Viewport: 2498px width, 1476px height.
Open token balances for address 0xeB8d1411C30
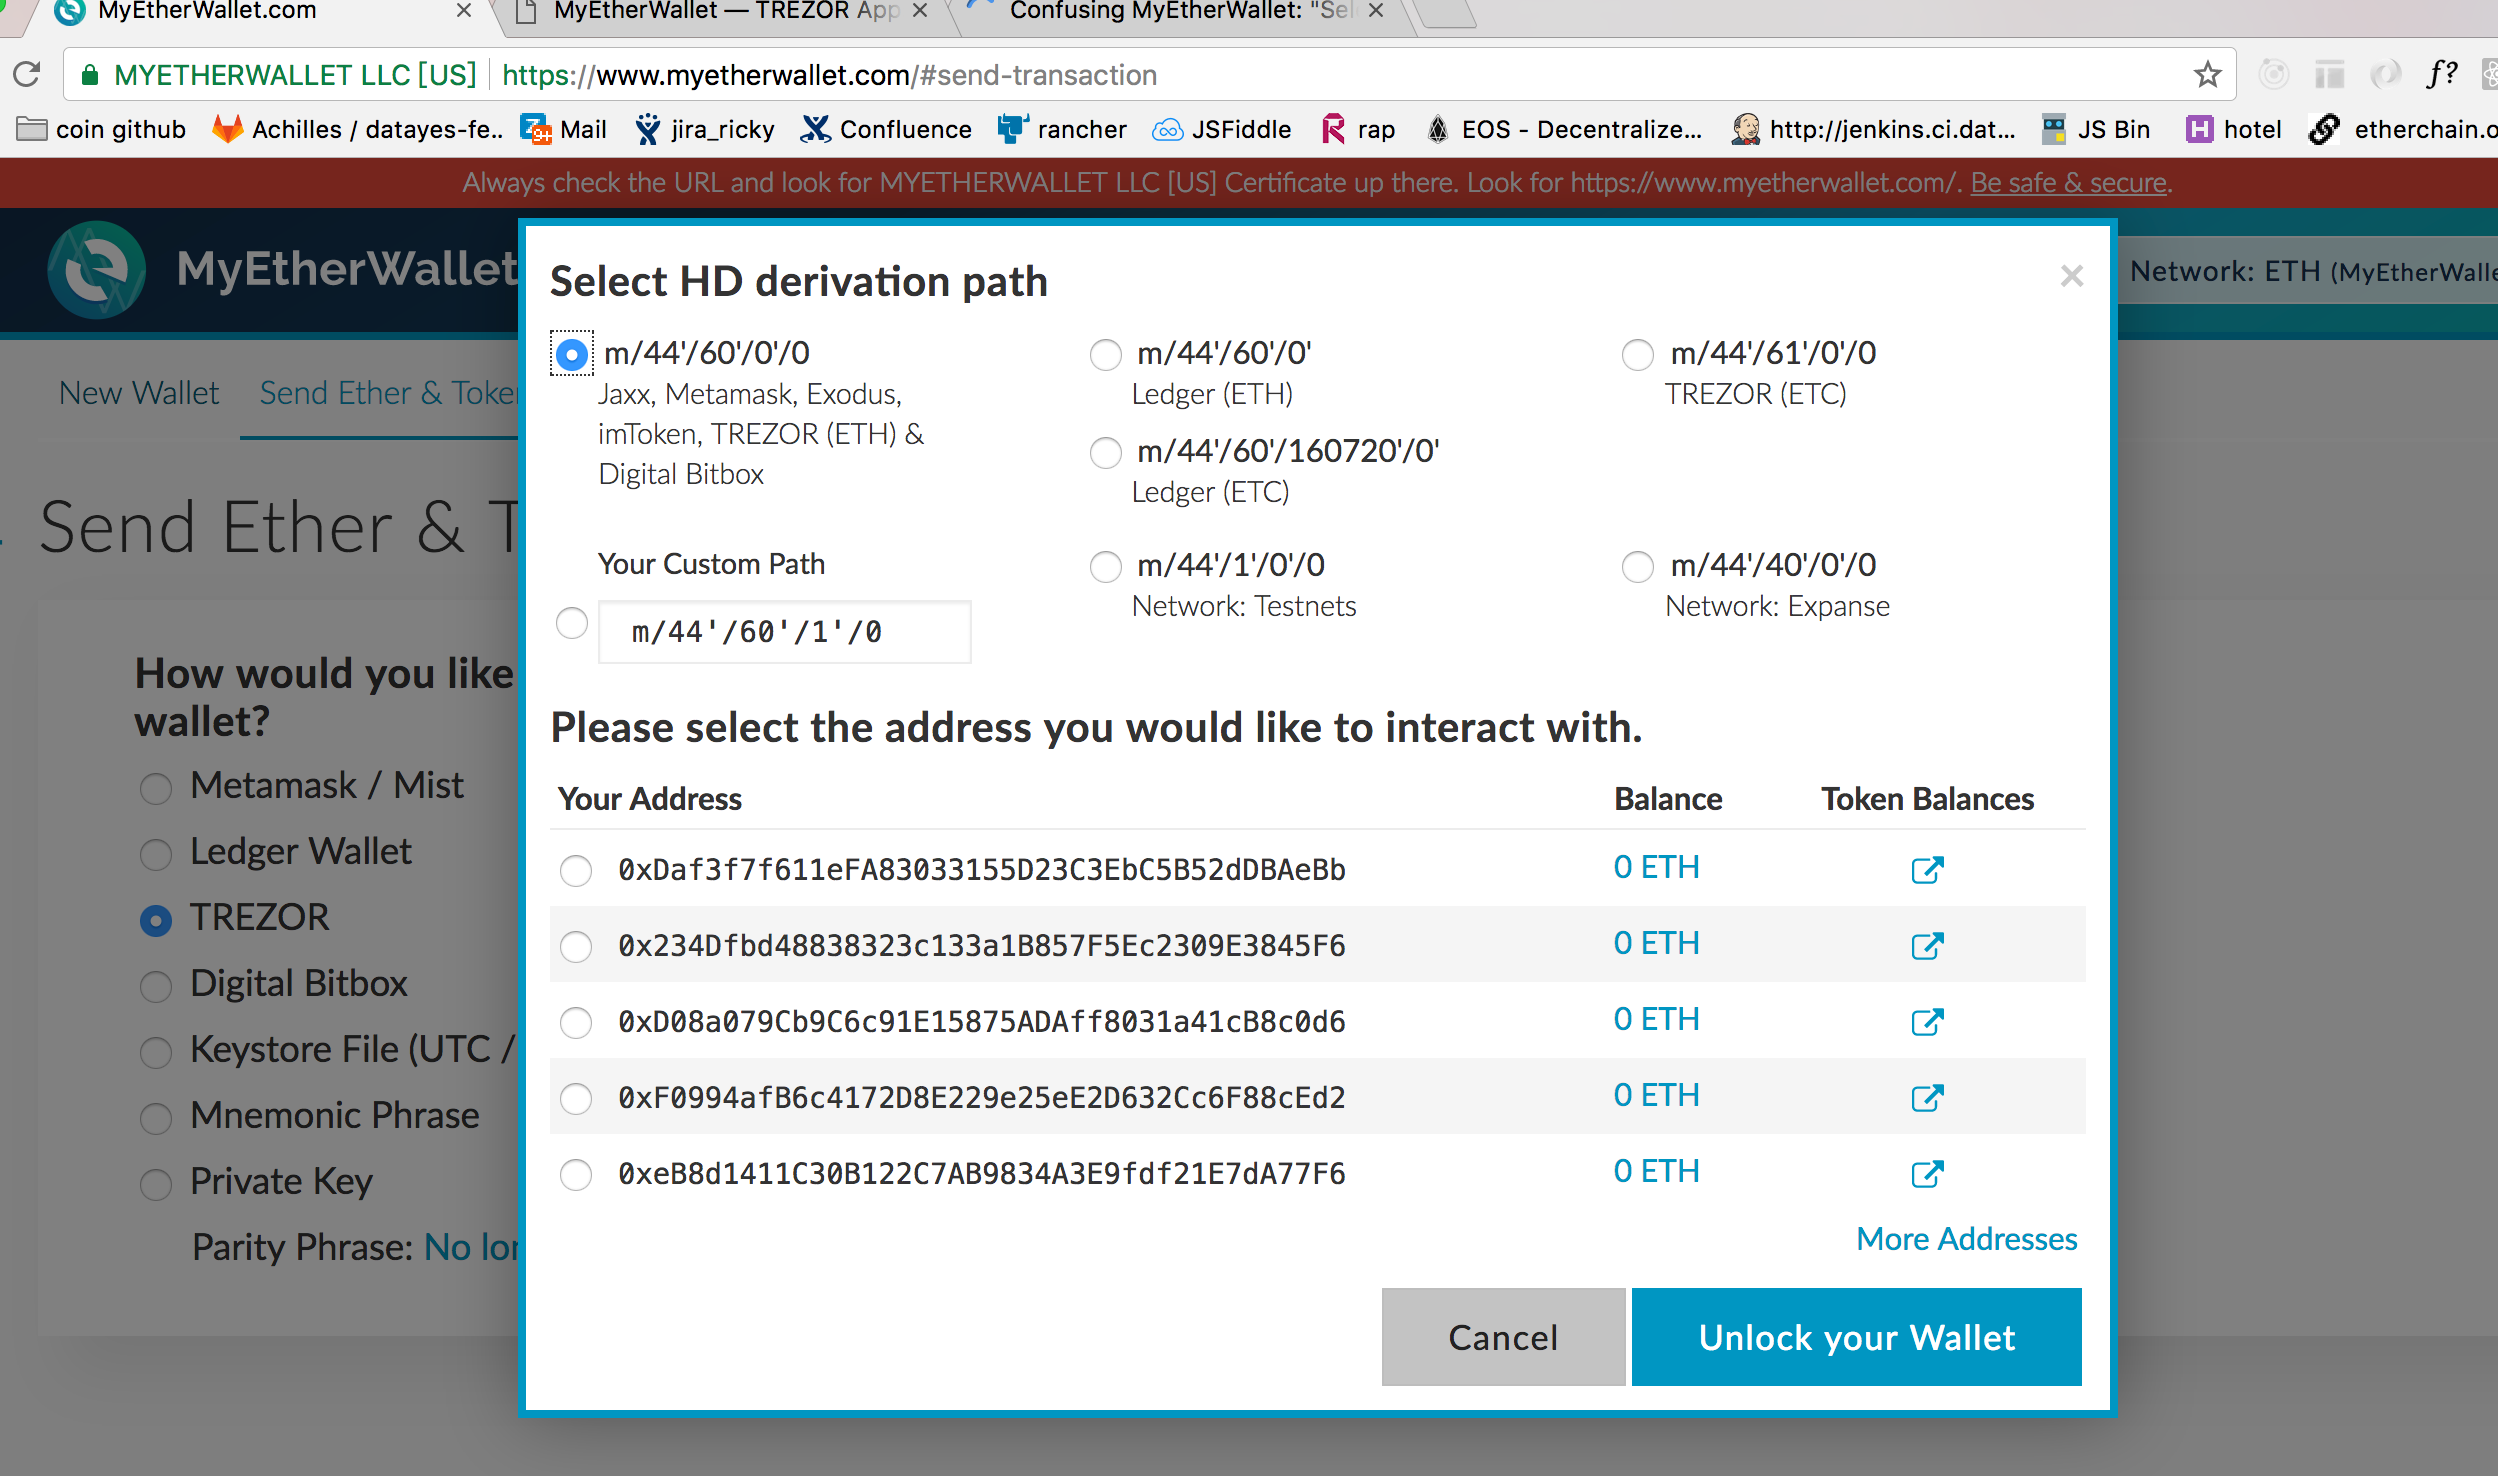click(x=1926, y=1173)
